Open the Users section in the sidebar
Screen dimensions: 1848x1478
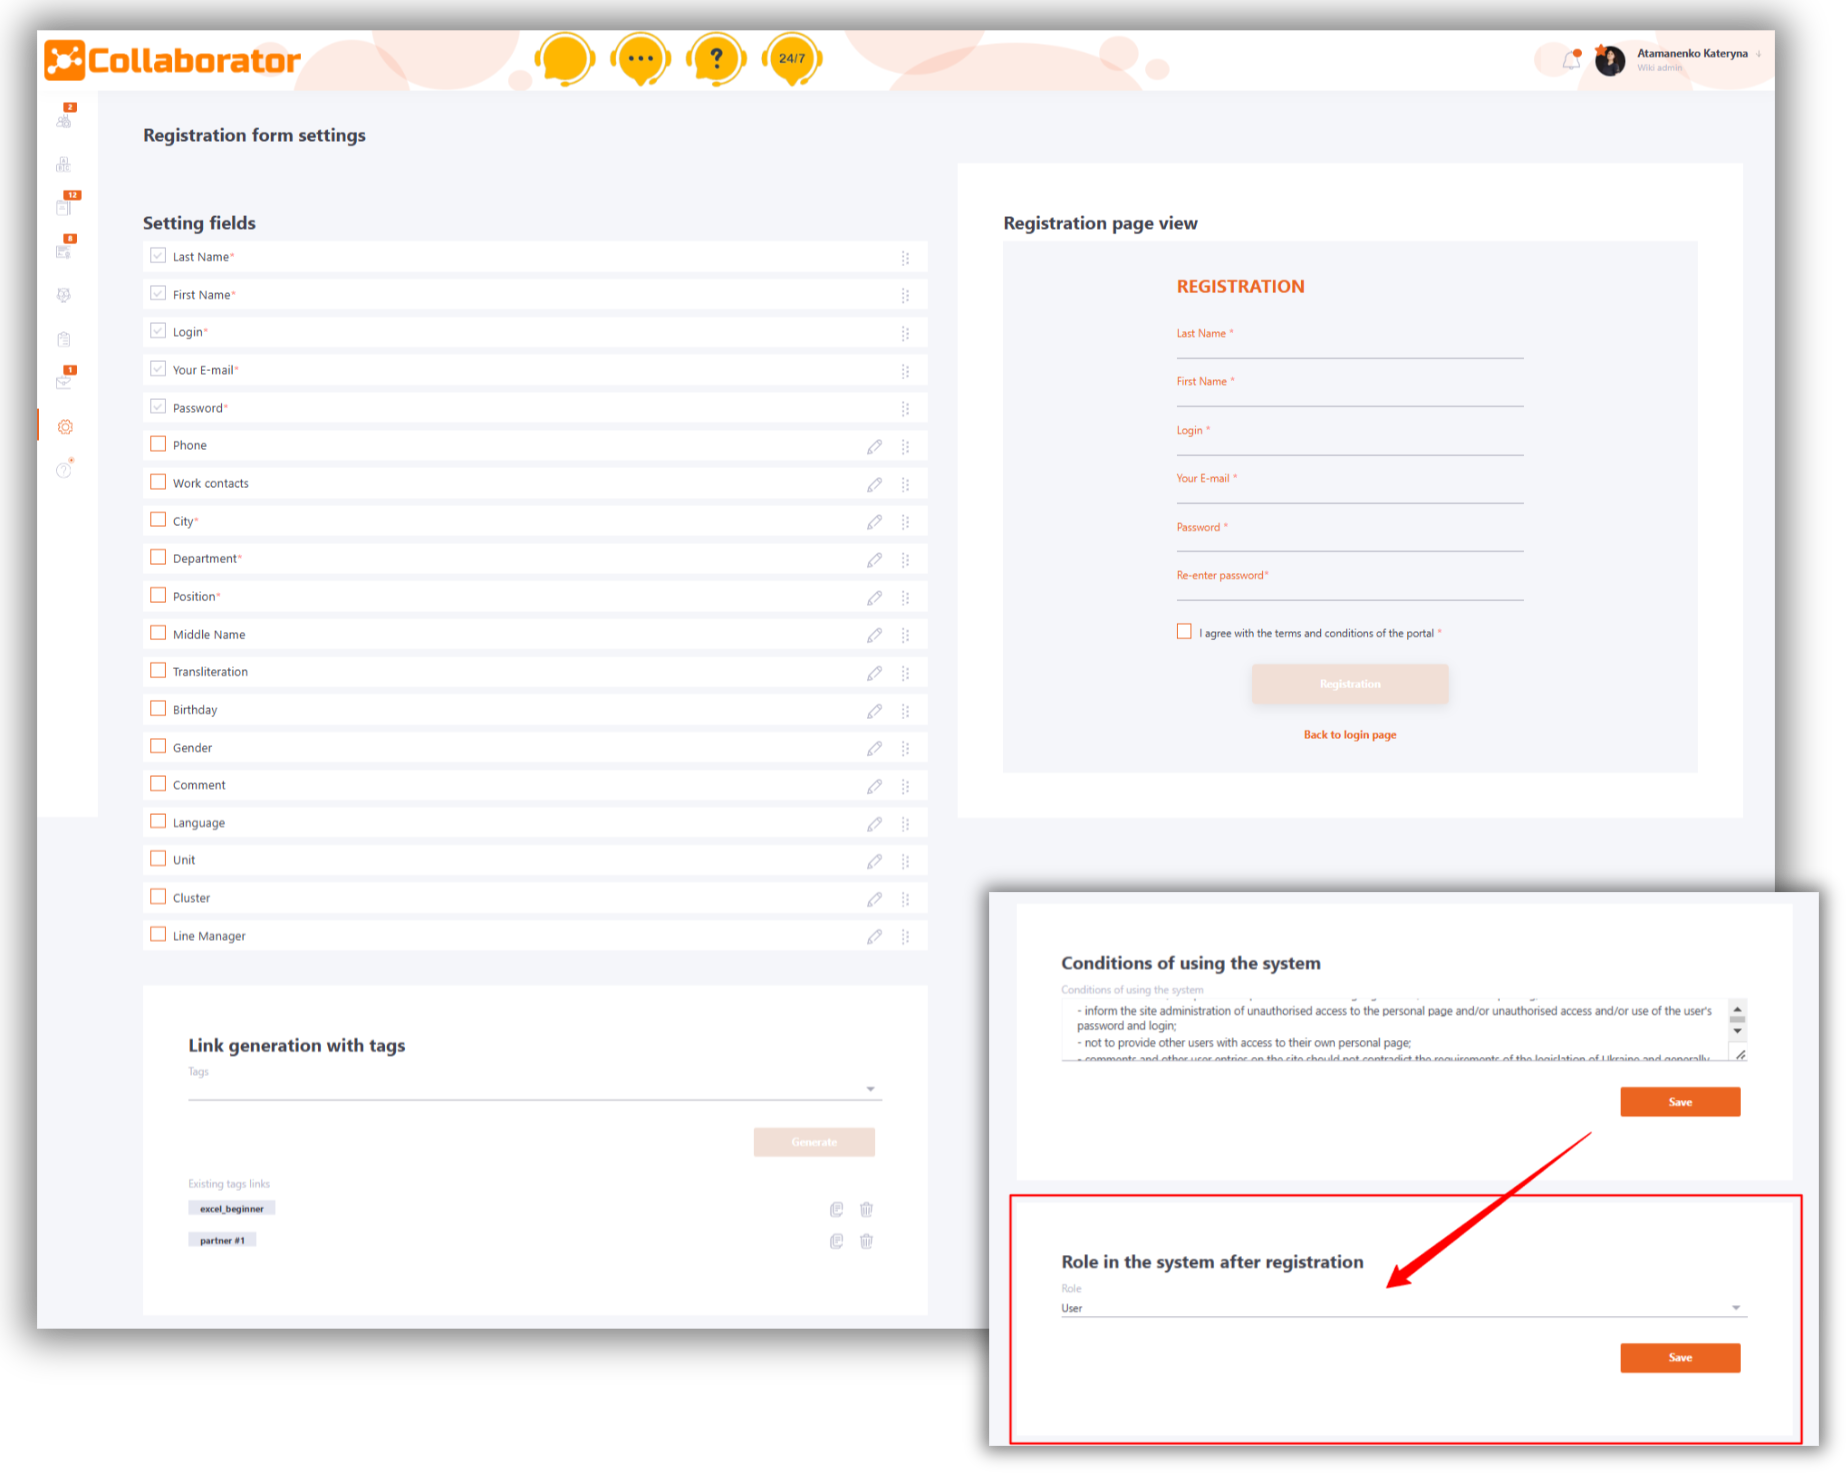coord(64,120)
